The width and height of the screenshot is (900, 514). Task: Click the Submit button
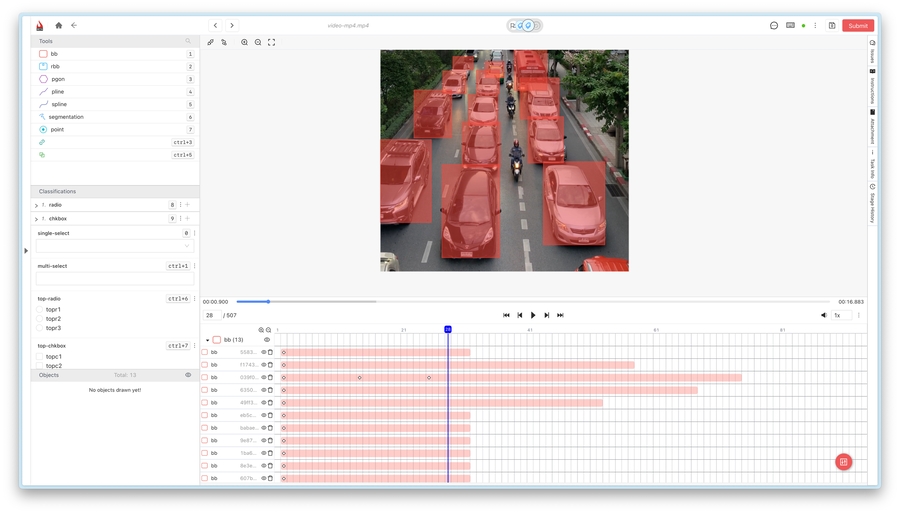point(857,26)
